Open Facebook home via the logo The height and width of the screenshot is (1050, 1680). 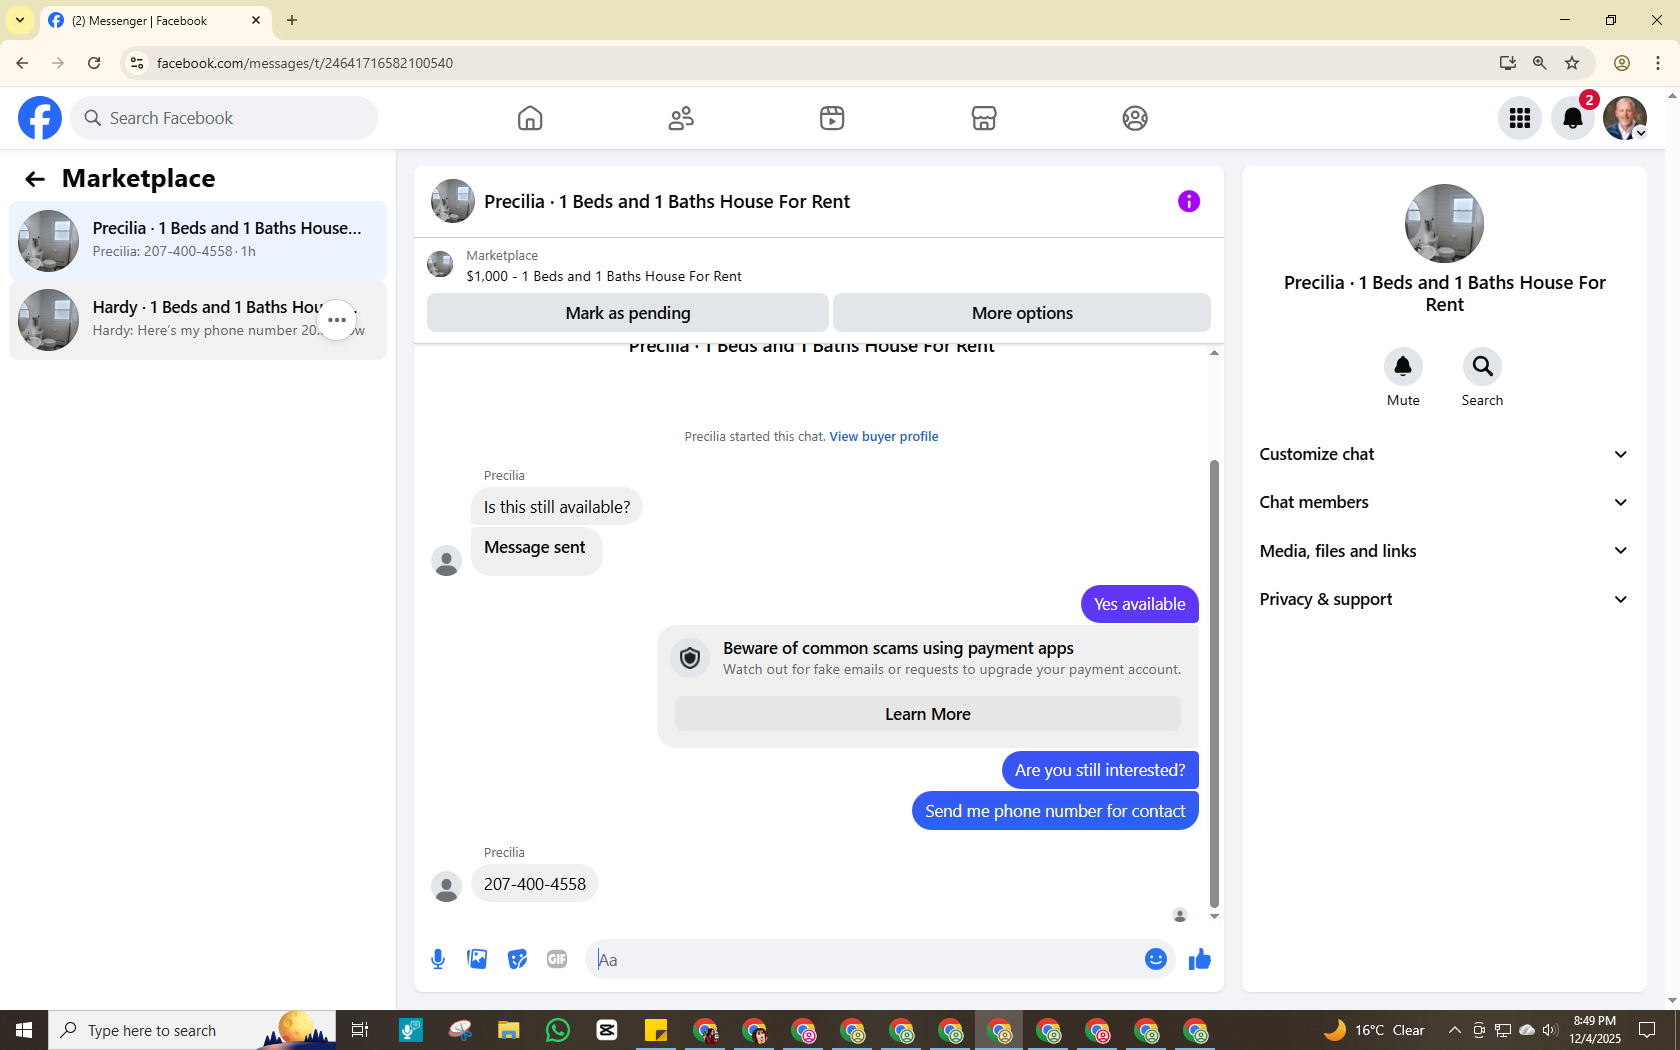40,118
